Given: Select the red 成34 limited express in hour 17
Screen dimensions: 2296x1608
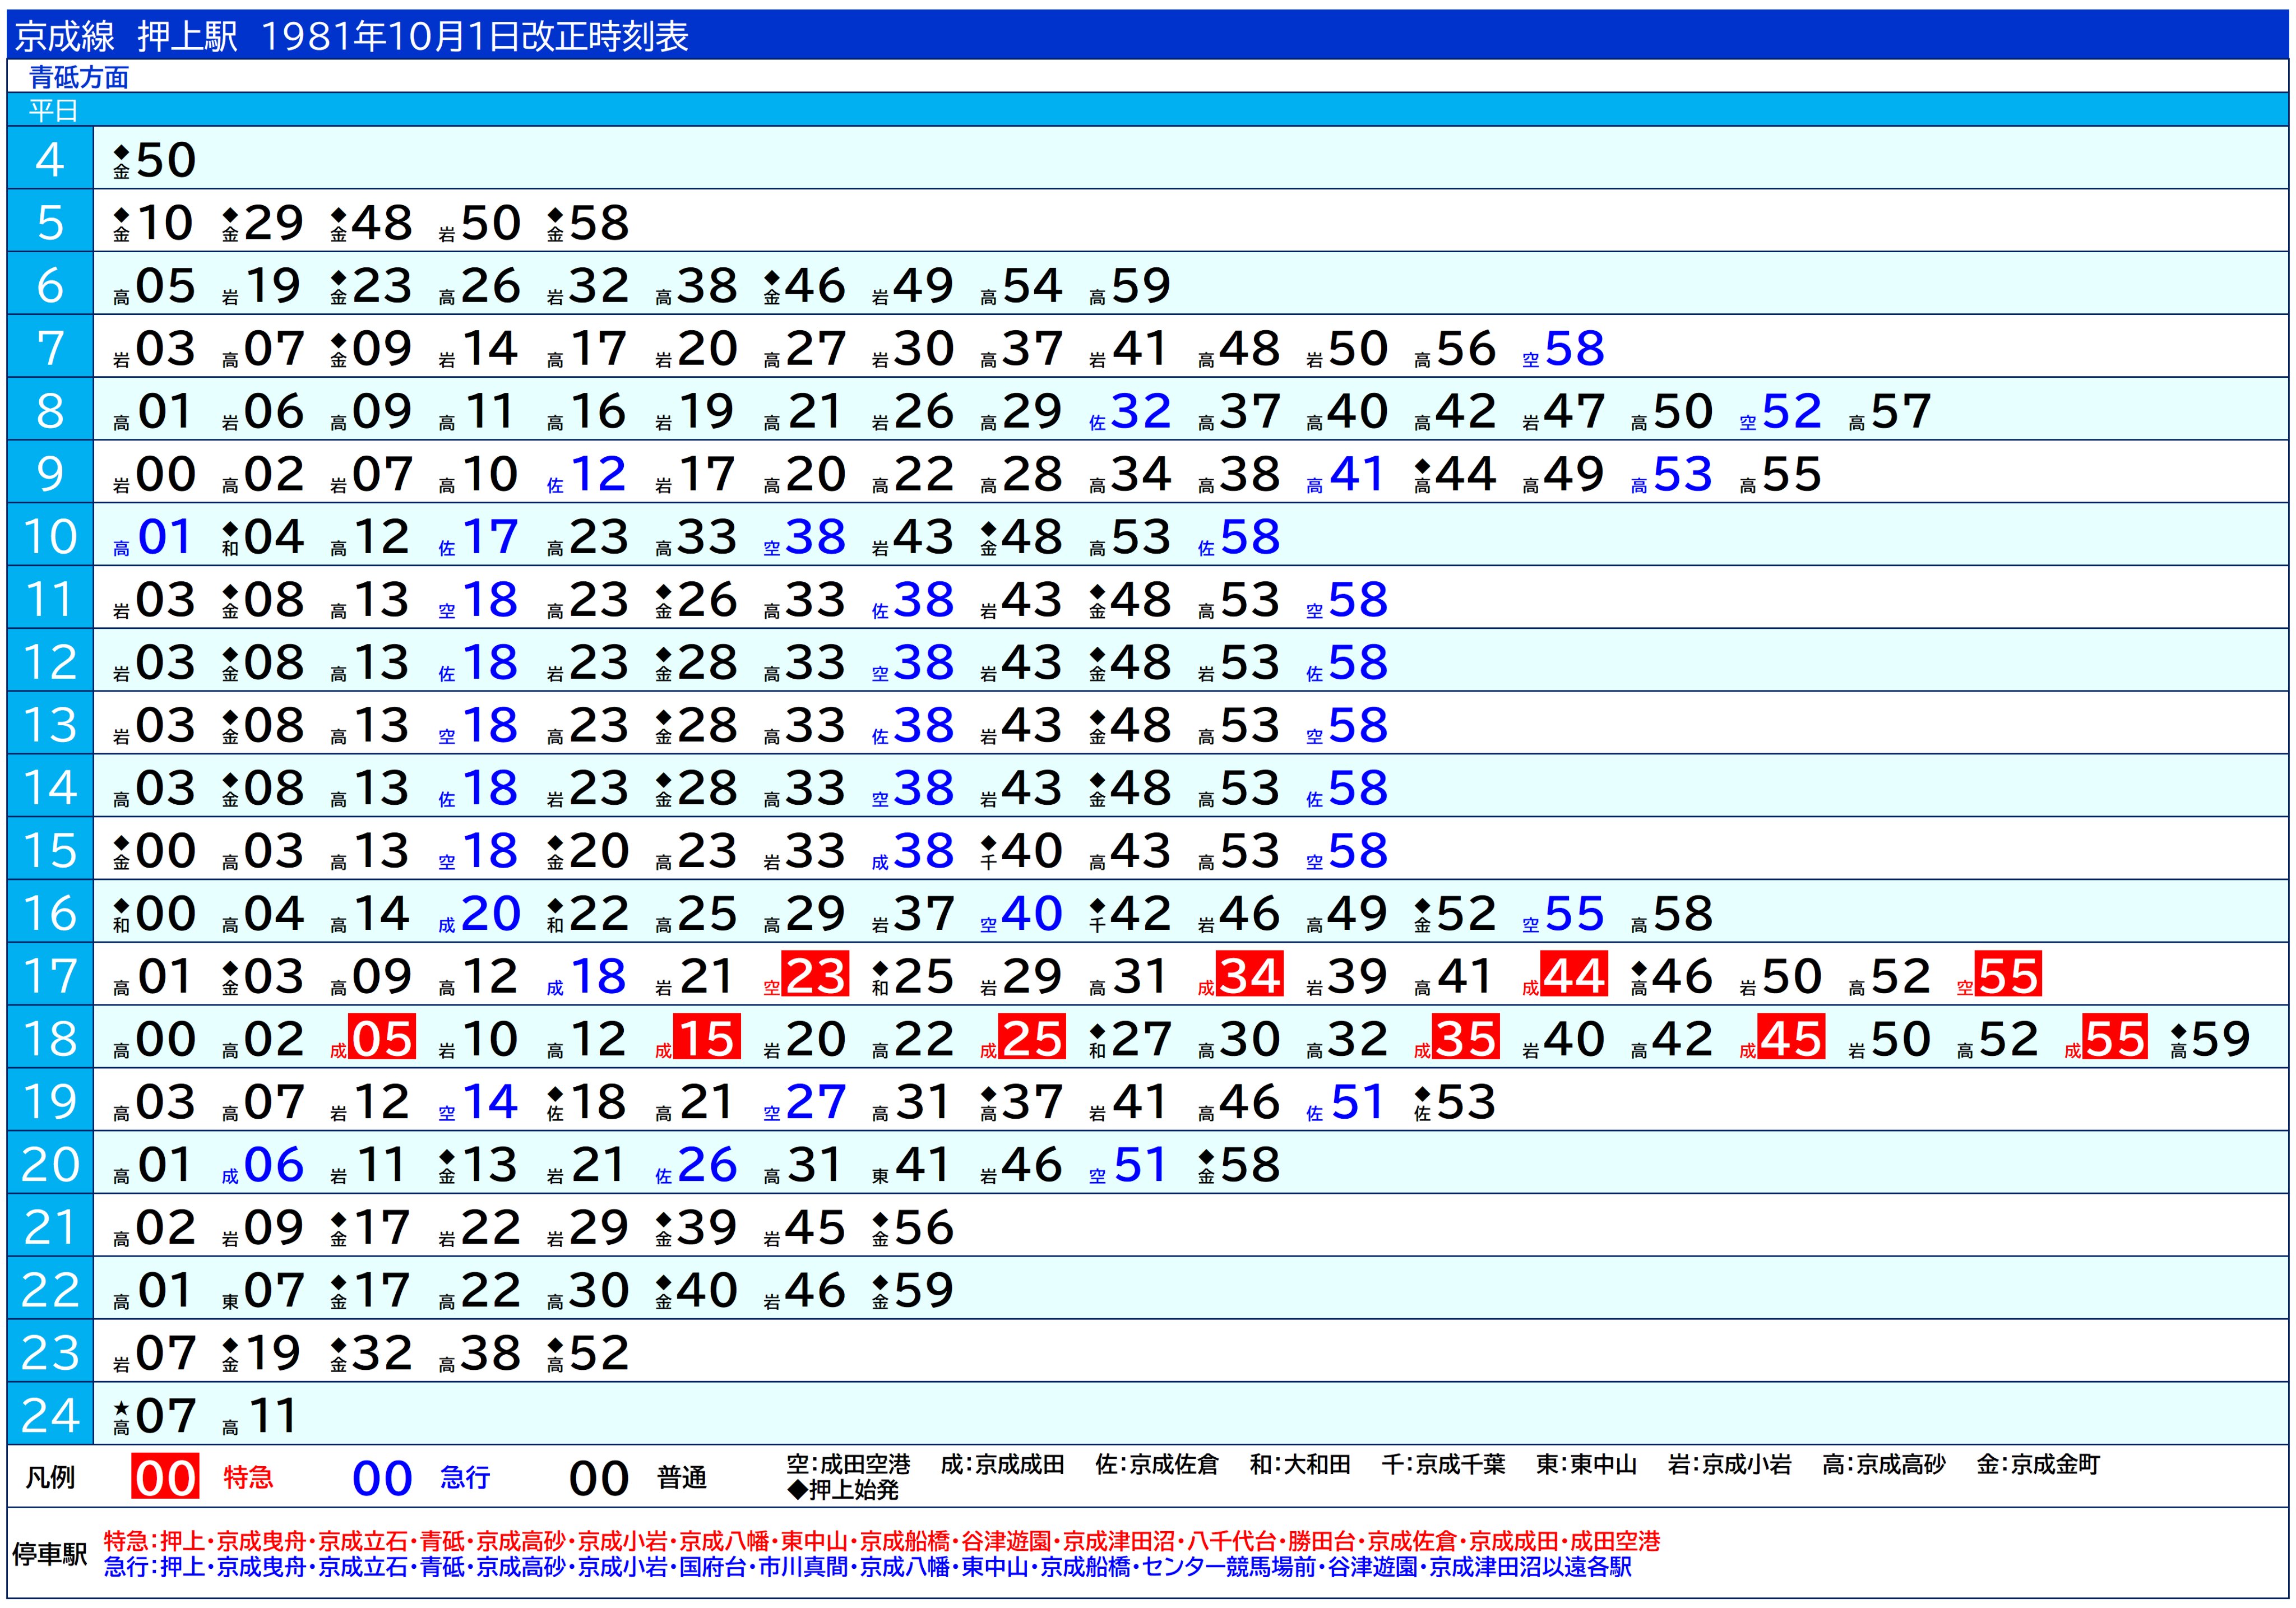Looking at the screenshot, I should [x=1240, y=975].
